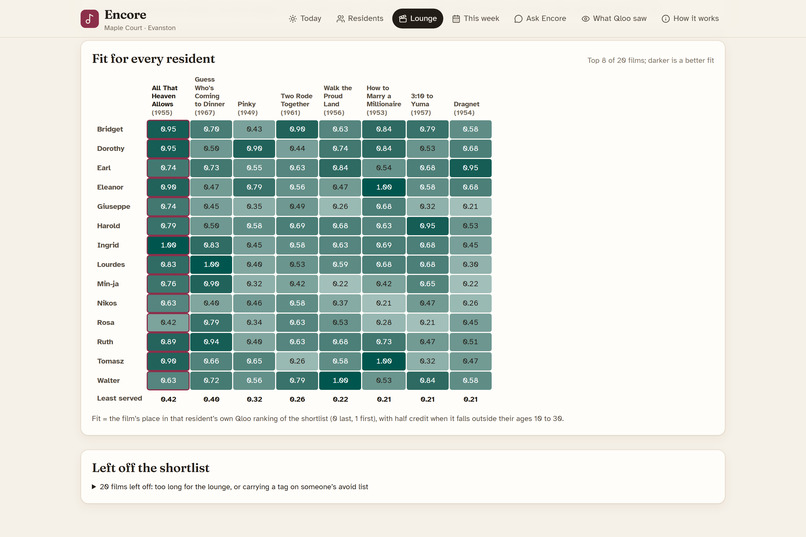The image size is (806, 537).
Task: Click the Encore app title
Action: [125, 15]
